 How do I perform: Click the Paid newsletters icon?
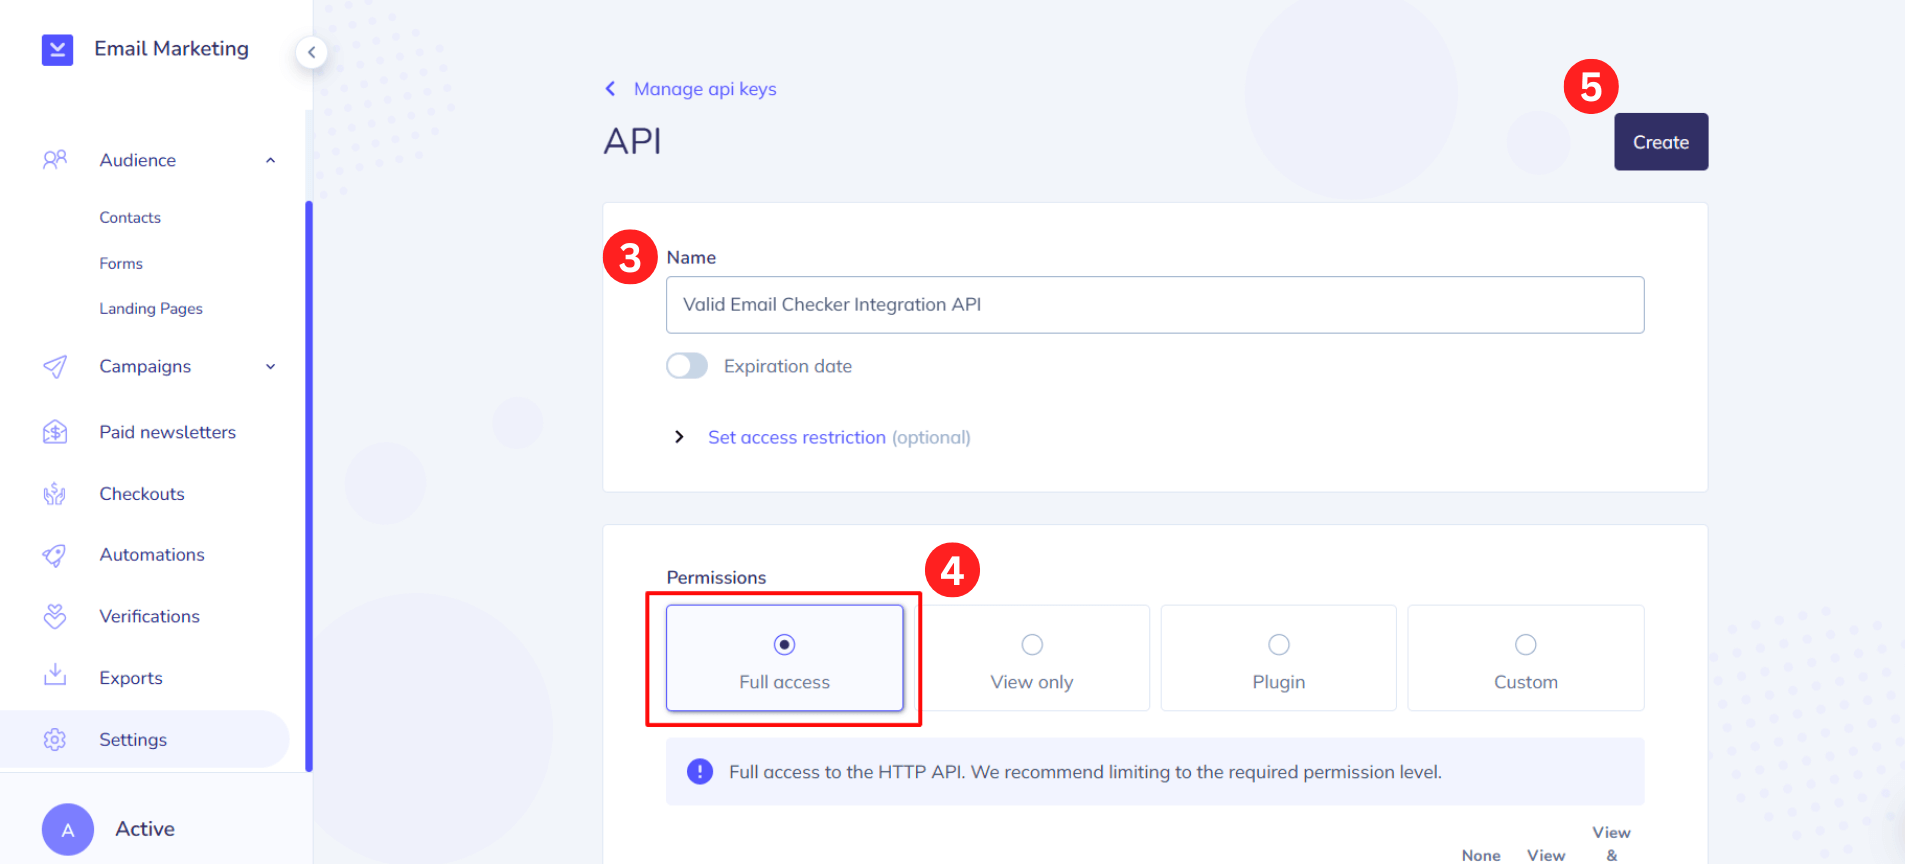(55, 431)
